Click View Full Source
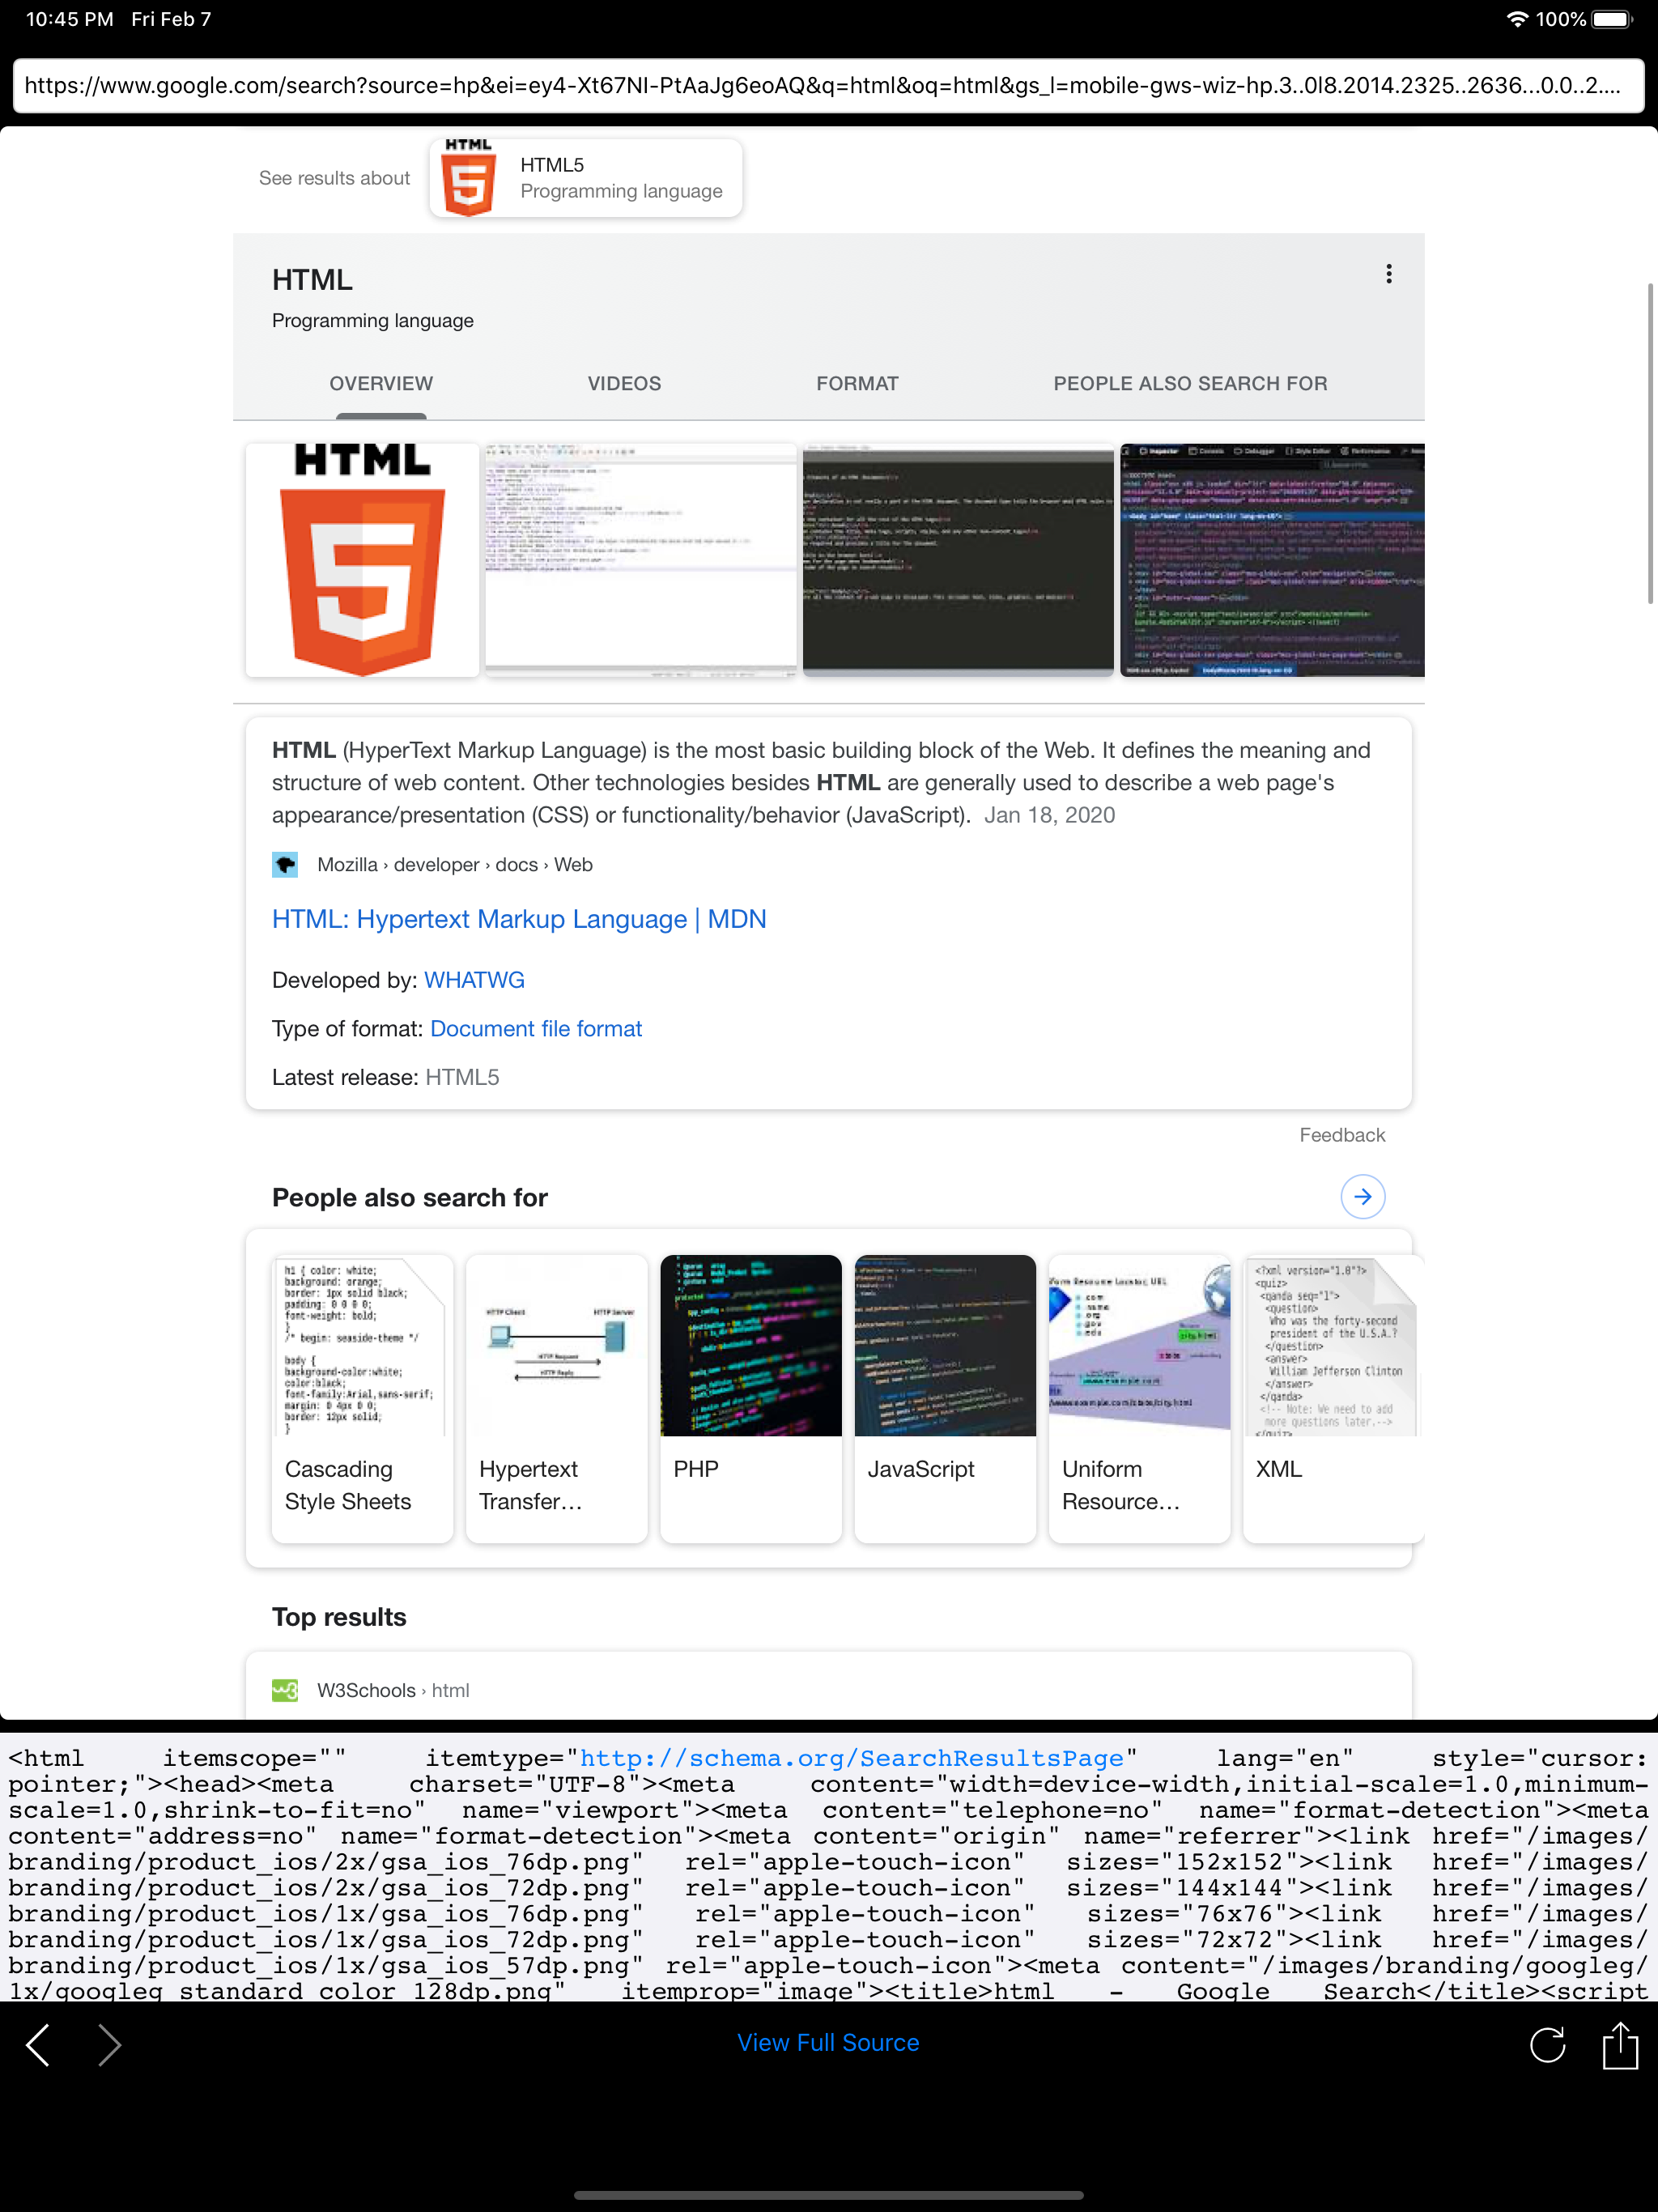1658x2212 pixels. [x=828, y=2043]
